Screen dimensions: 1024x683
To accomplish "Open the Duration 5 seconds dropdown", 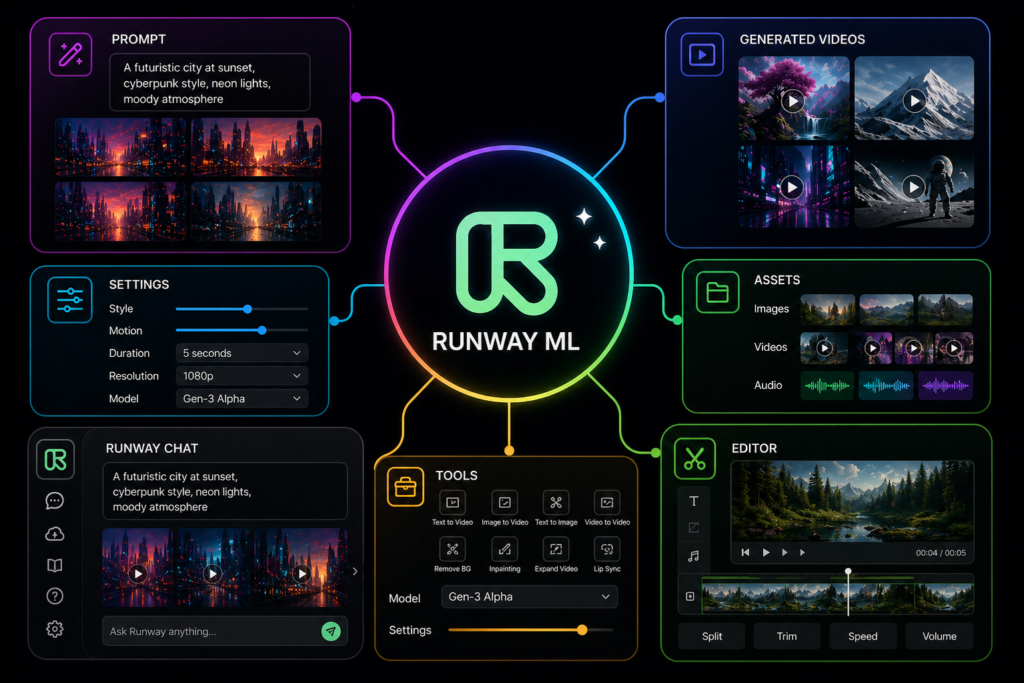I will point(242,353).
